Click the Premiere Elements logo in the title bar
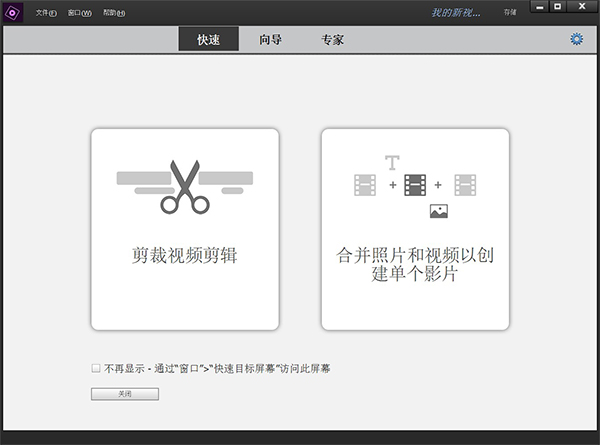Image resolution: width=600 pixels, height=445 pixels. (12, 12)
